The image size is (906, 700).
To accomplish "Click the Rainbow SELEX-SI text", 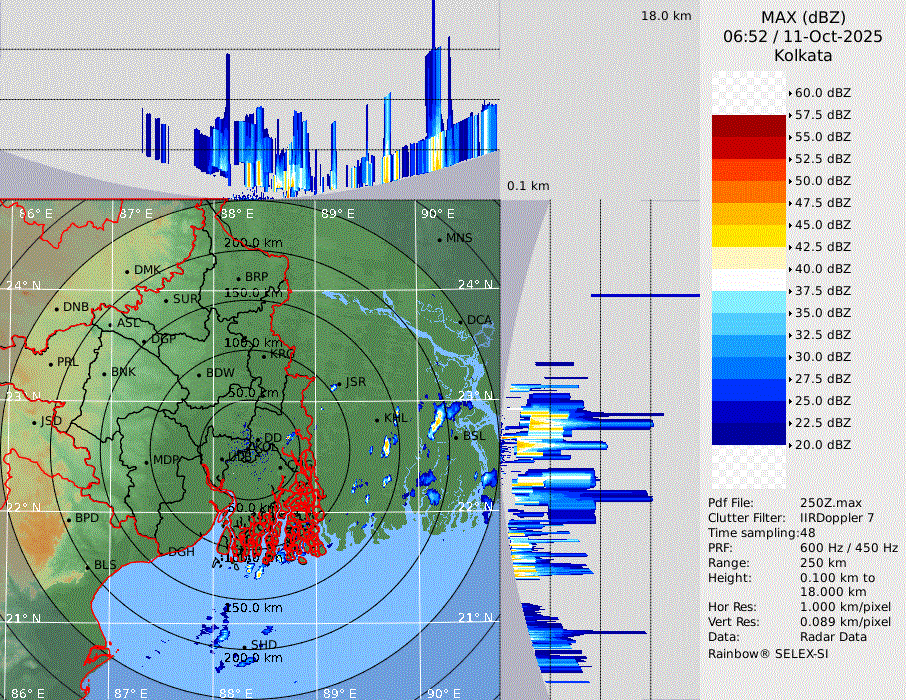I will tap(768, 653).
